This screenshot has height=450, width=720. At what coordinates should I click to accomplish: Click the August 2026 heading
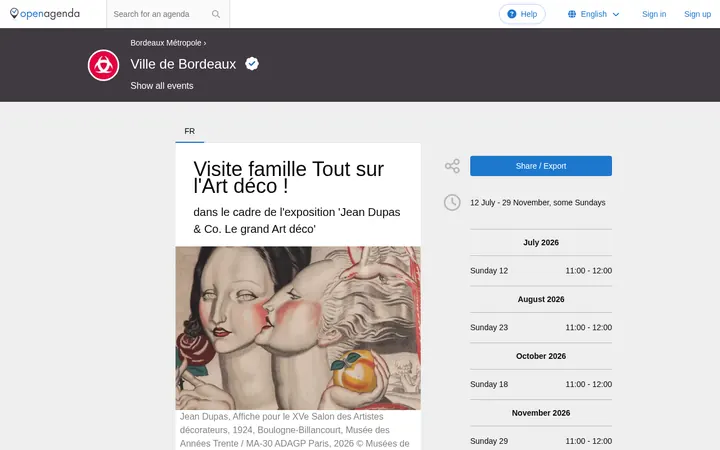pos(540,299)
